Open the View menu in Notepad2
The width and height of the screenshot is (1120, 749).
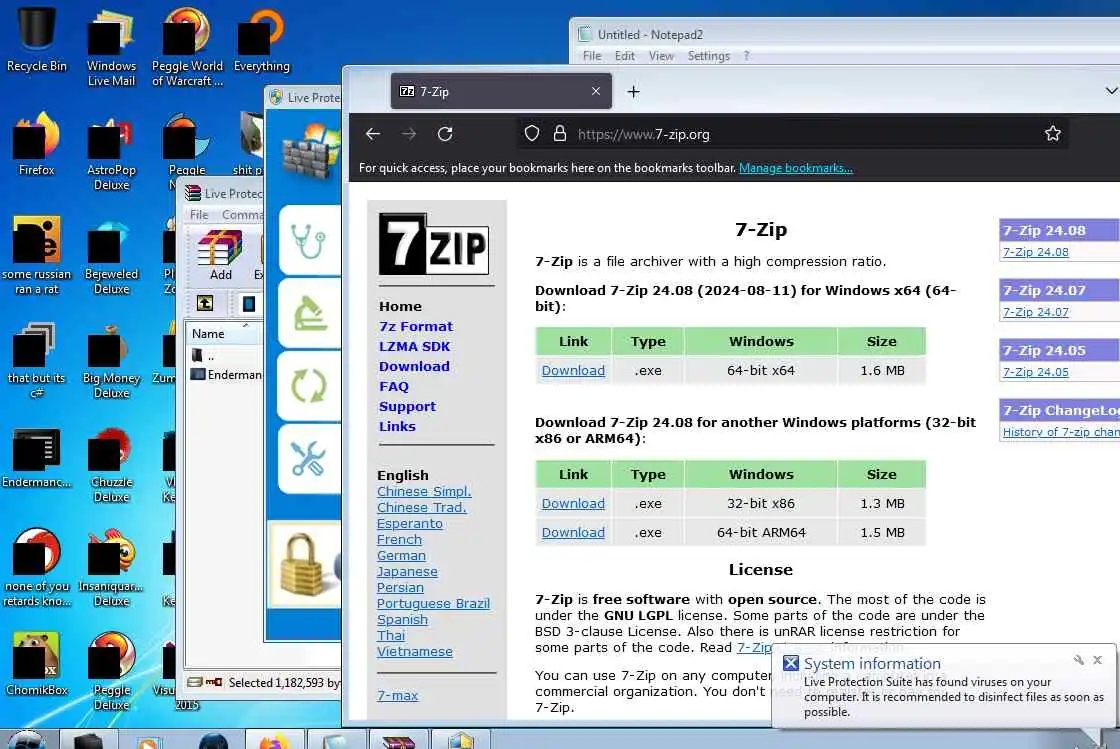pos(661,56)
